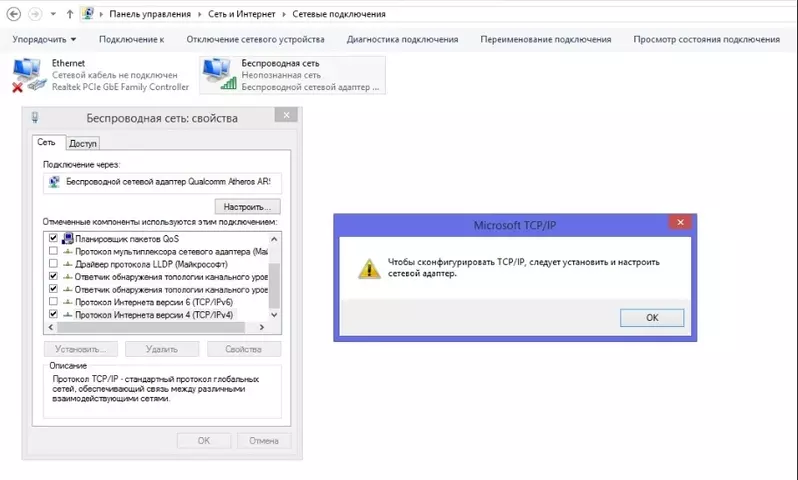Click the back navigation arrow

[x=14, y=14]
